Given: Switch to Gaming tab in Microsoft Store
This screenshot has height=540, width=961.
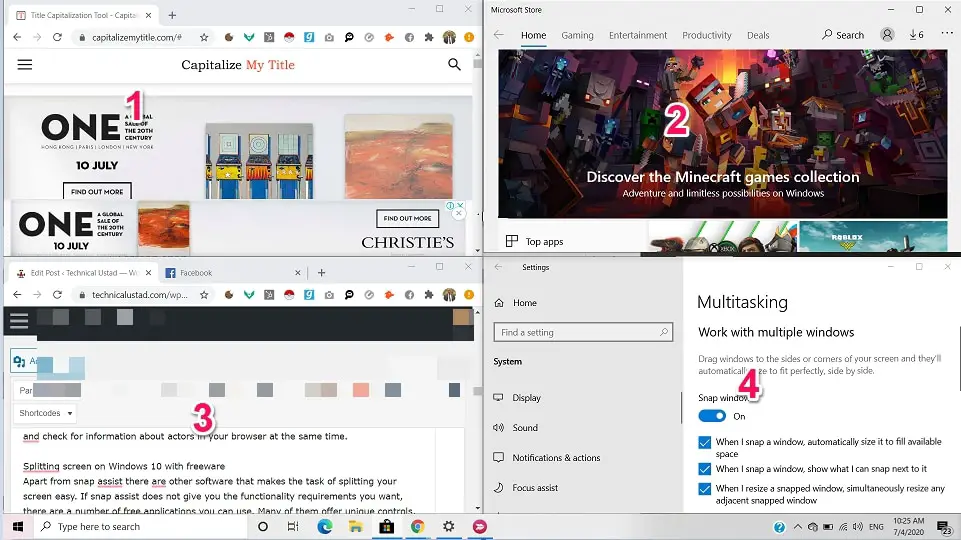Looking at the screenshot, I should coord(577,35).
